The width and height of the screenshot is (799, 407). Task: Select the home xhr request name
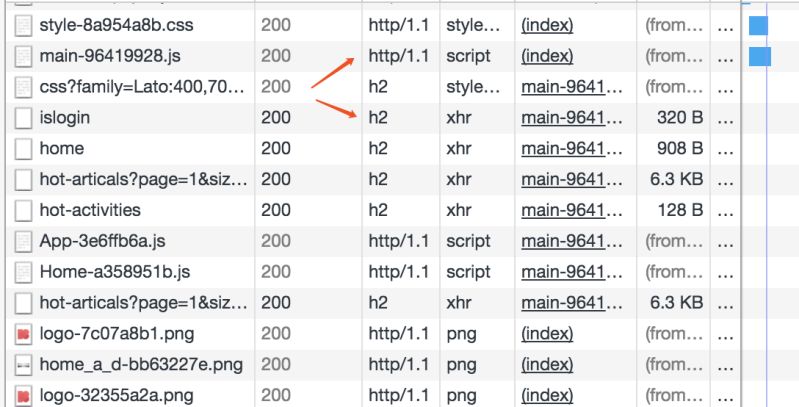coord(62,148)
